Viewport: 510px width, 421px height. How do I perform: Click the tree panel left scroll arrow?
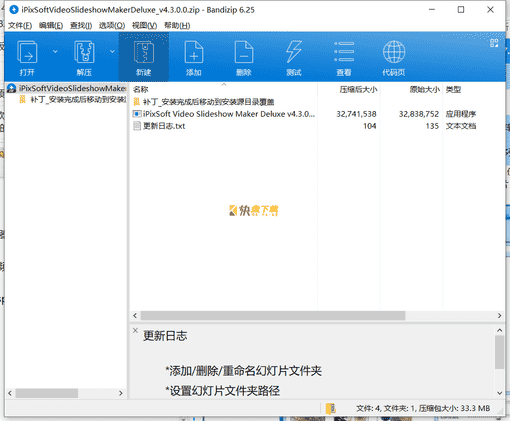(10, 393)
